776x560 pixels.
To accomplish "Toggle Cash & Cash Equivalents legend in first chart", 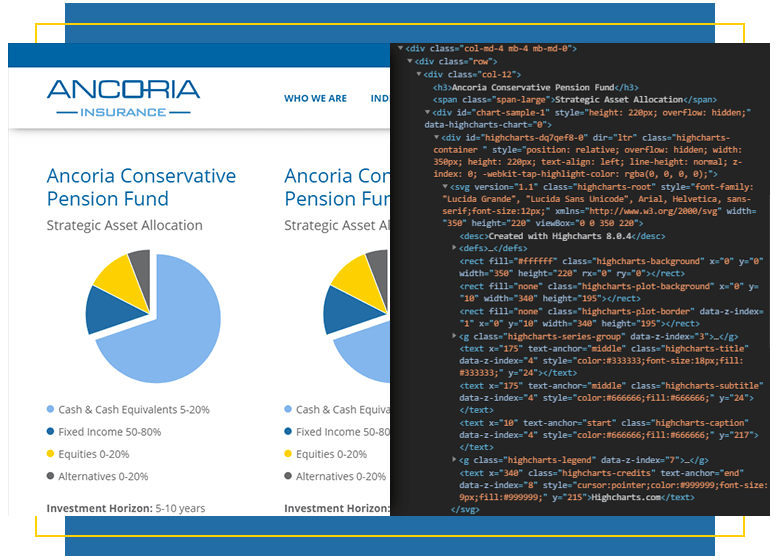I will [x=128, y=410].
